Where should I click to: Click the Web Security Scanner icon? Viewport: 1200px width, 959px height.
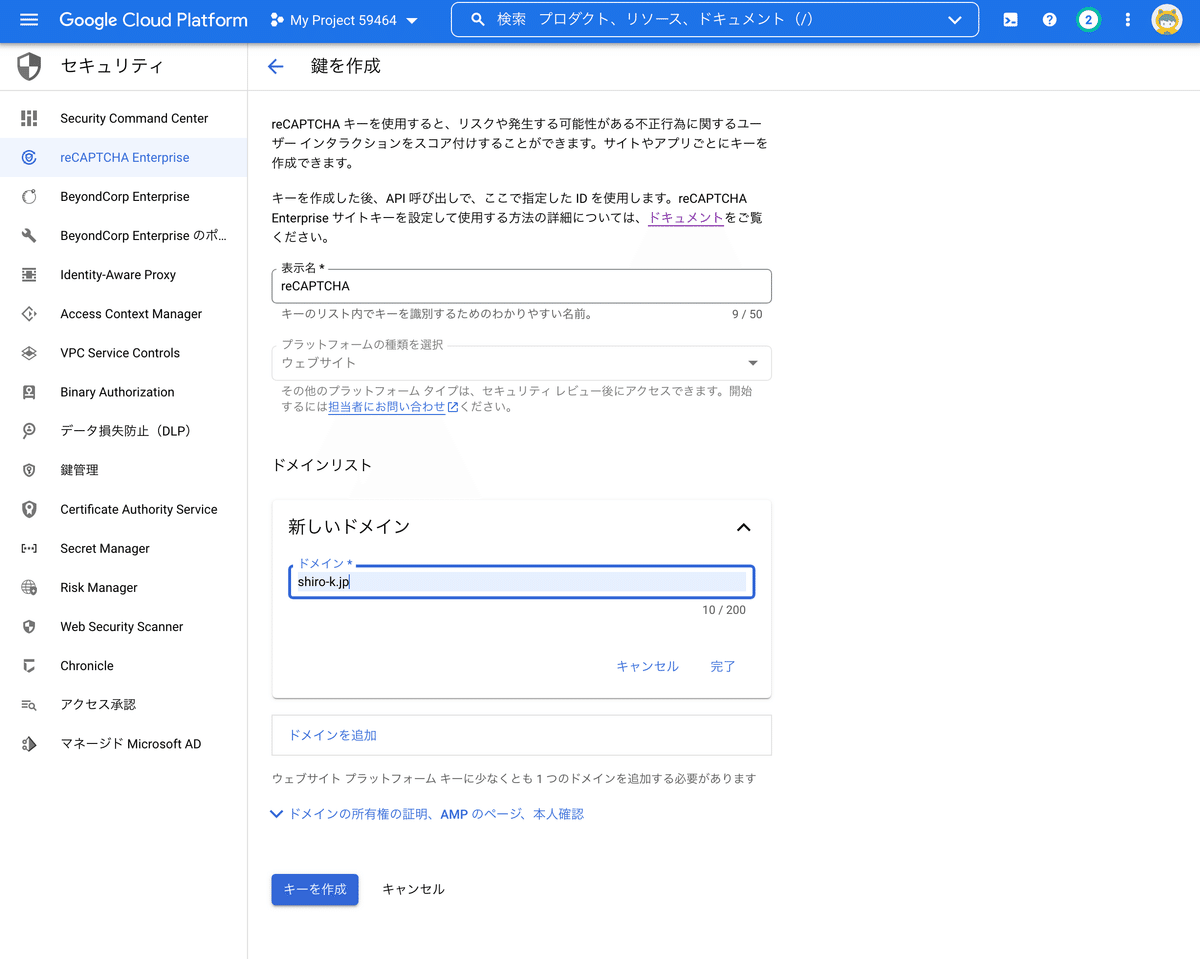pos(29,627)
